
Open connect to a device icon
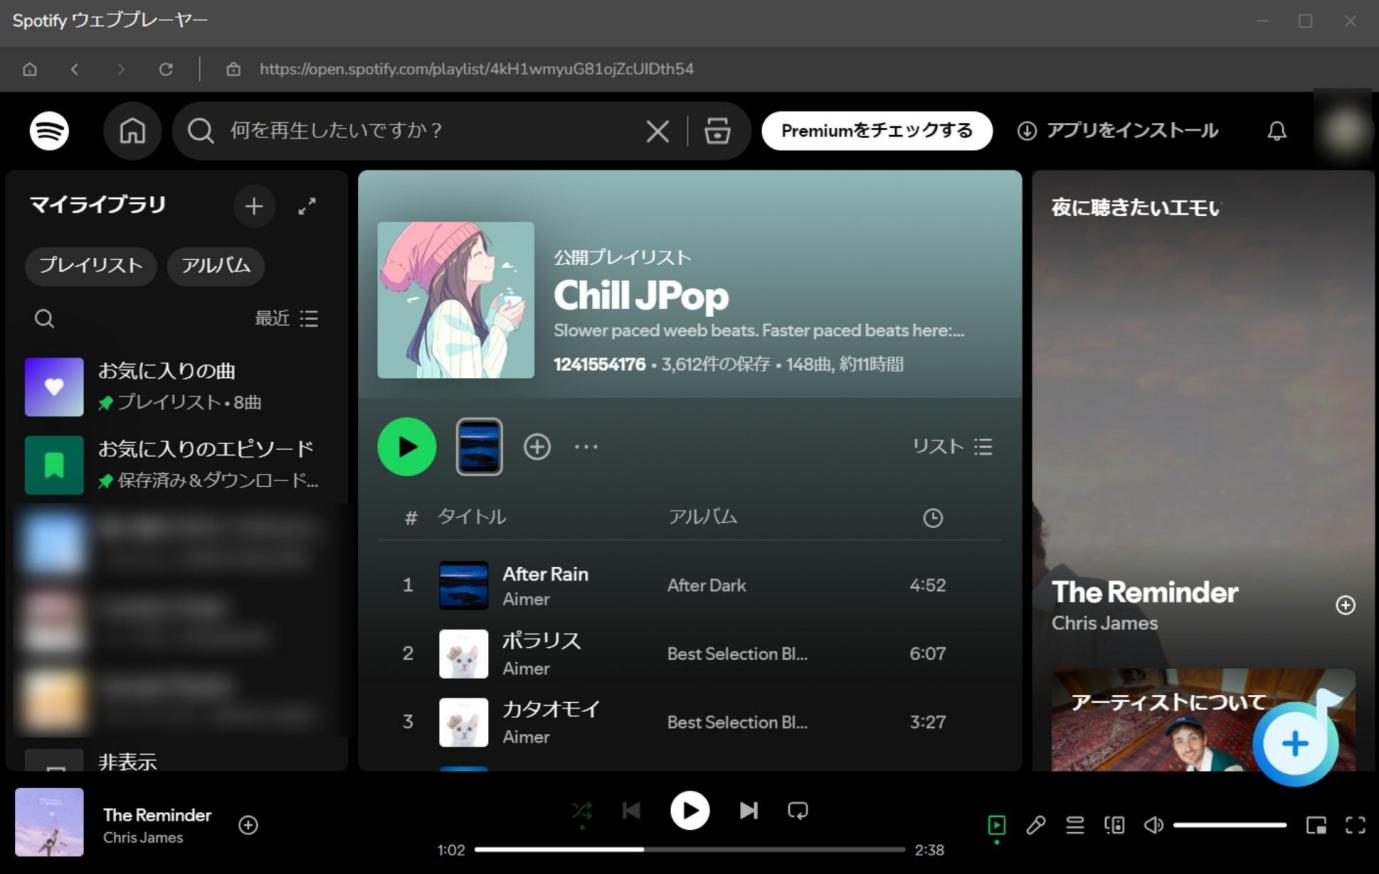point(1114,825)
